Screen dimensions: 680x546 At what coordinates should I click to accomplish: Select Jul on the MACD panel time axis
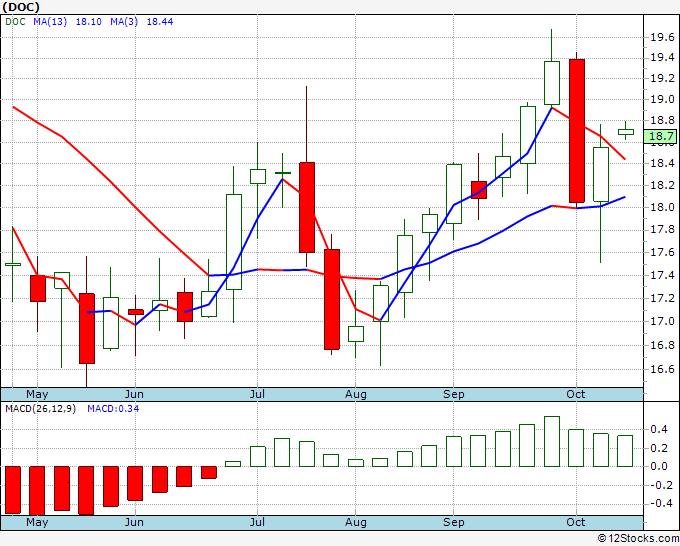tap(257, 523)
